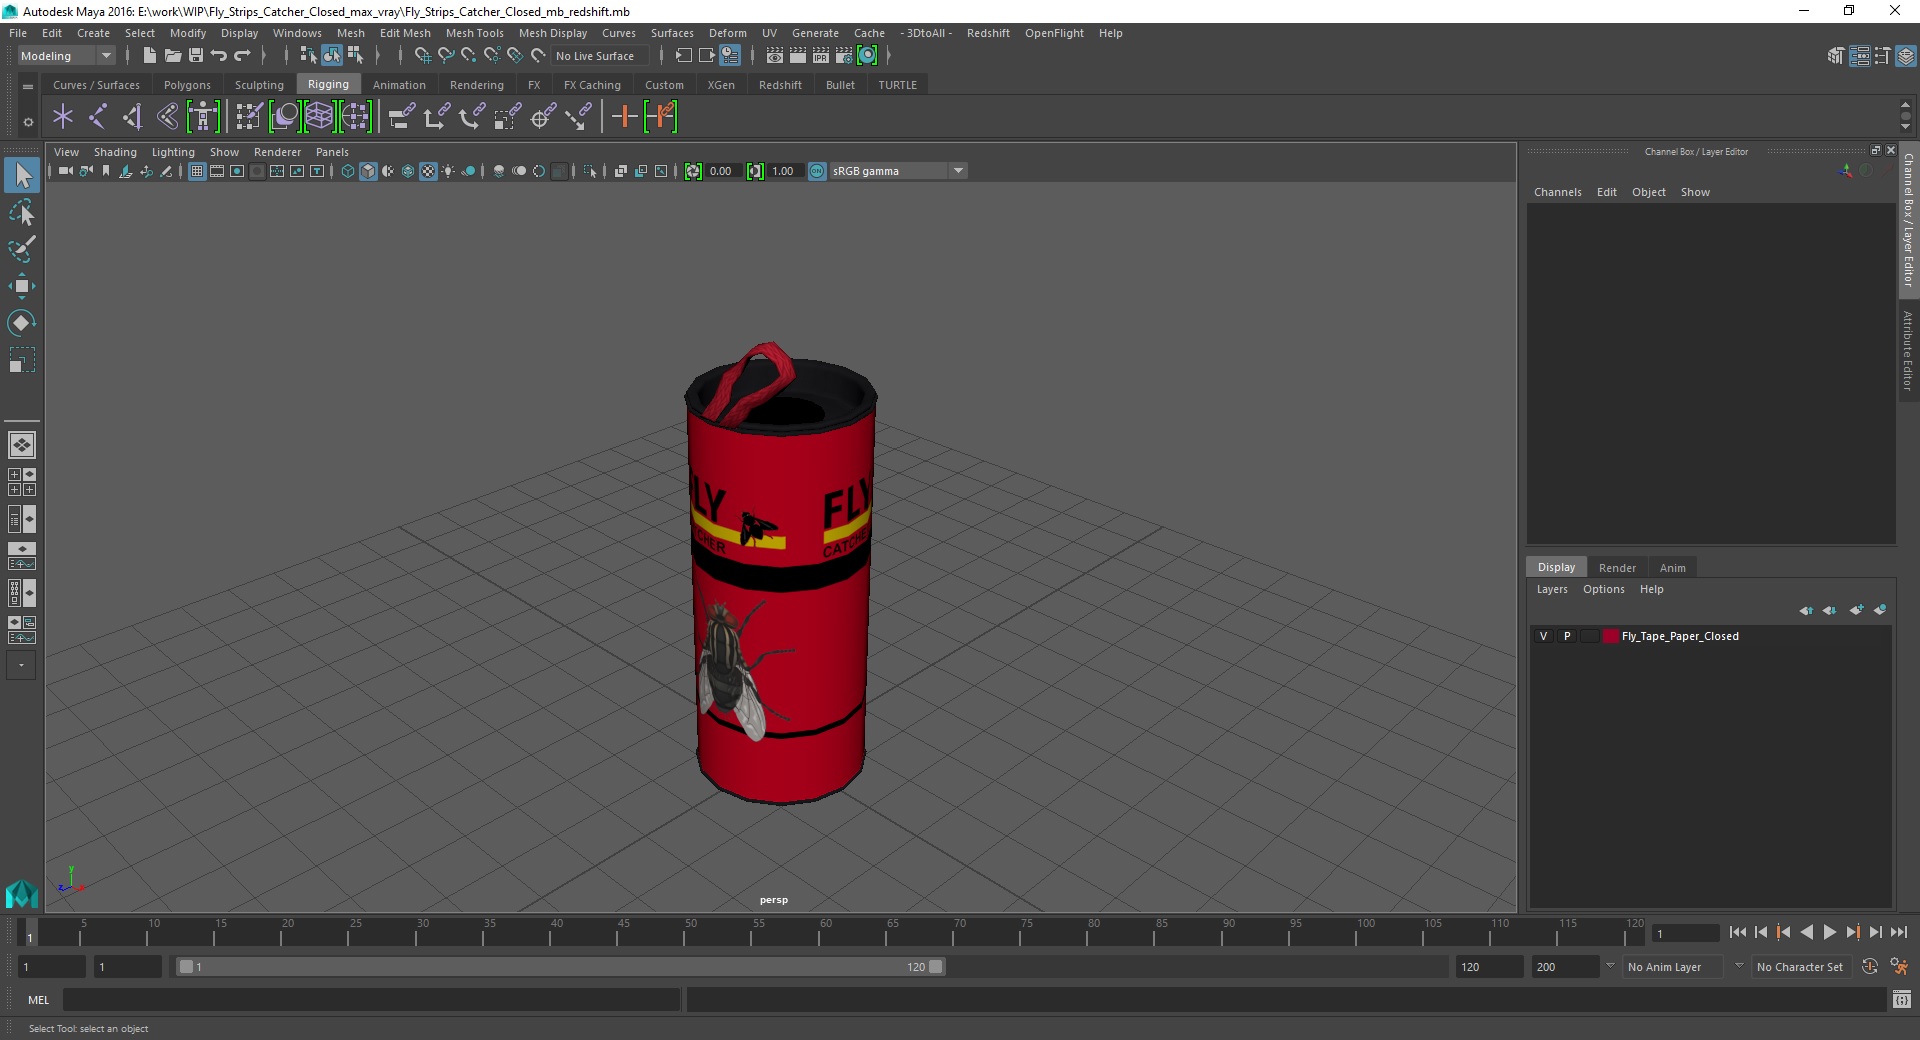Start IPR render icon
The width and height of the screenshot is (1920, 1040).
pos(821,56)
